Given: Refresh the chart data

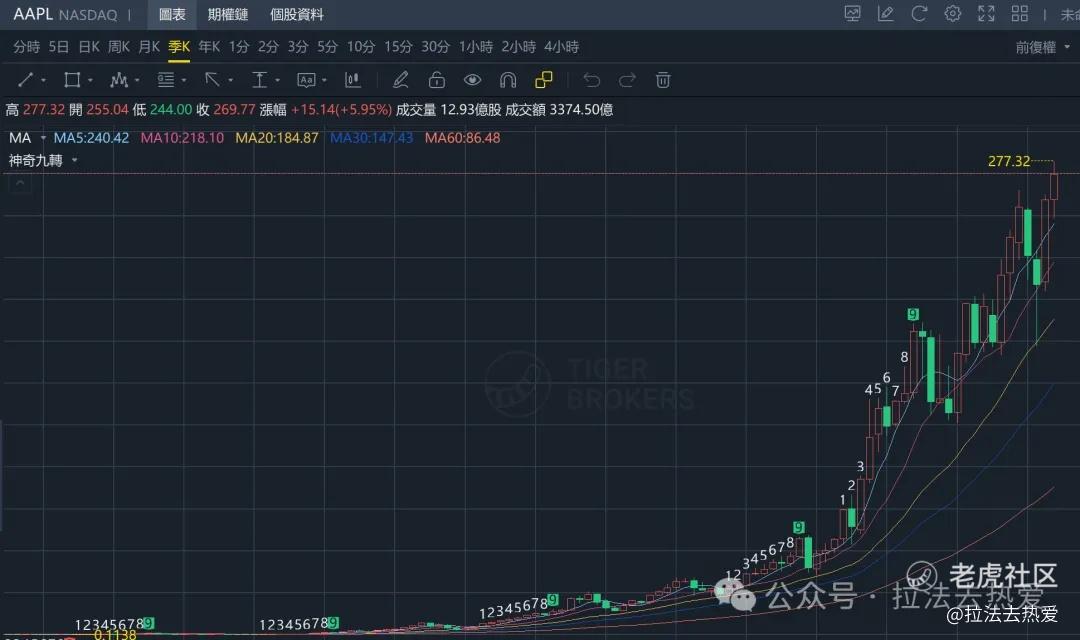Looking at the screenshot, I should point(919,13).
